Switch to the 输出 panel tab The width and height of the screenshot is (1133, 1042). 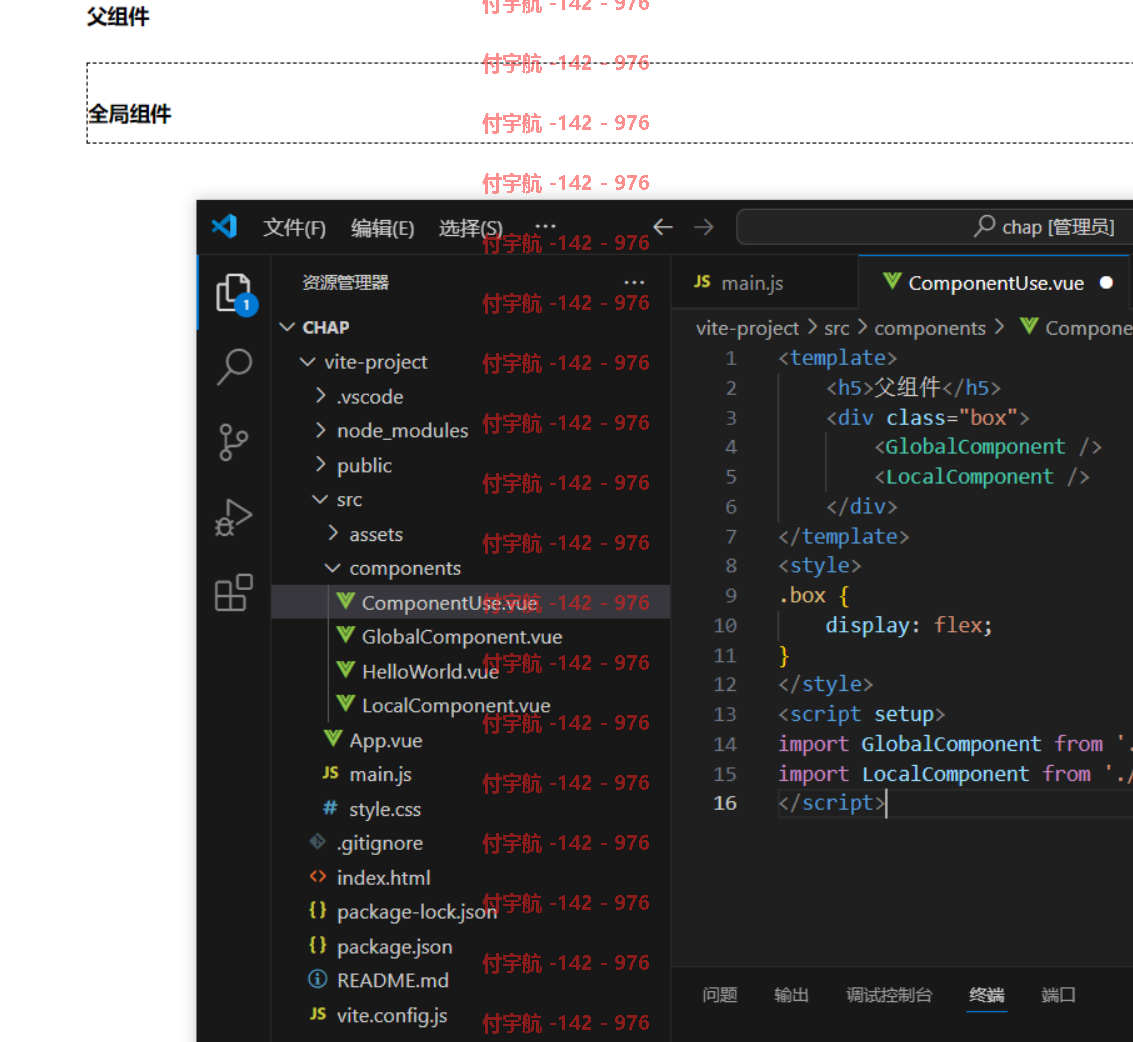tap(791, 995)
